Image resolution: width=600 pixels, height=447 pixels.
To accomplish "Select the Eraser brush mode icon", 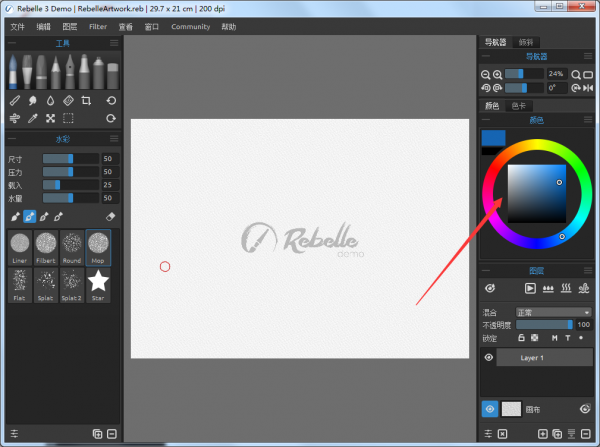I will [111, 216].
